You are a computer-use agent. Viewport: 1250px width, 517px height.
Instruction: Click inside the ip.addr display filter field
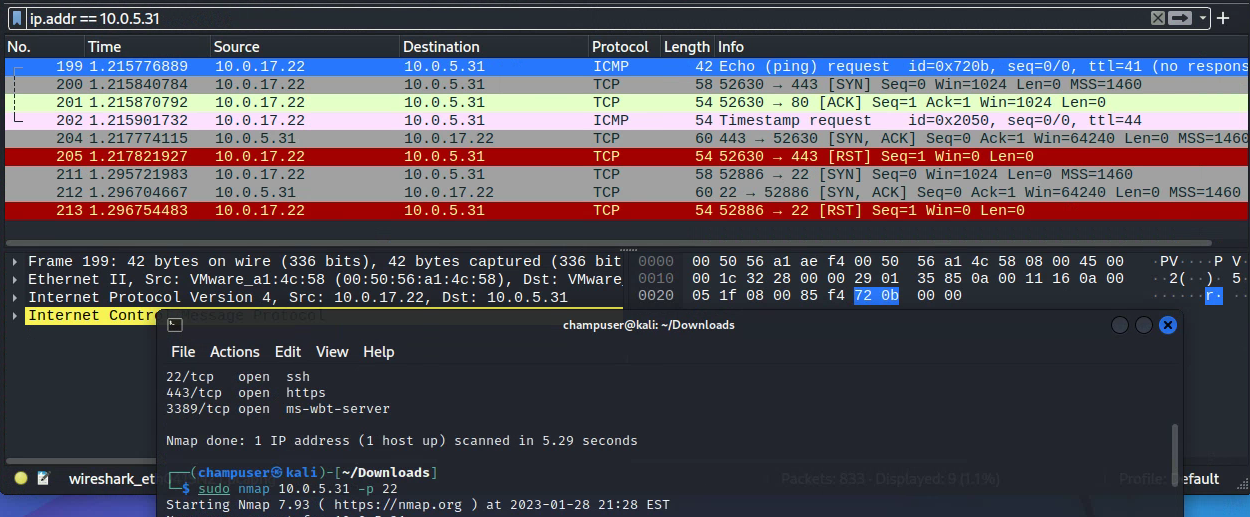500,18
